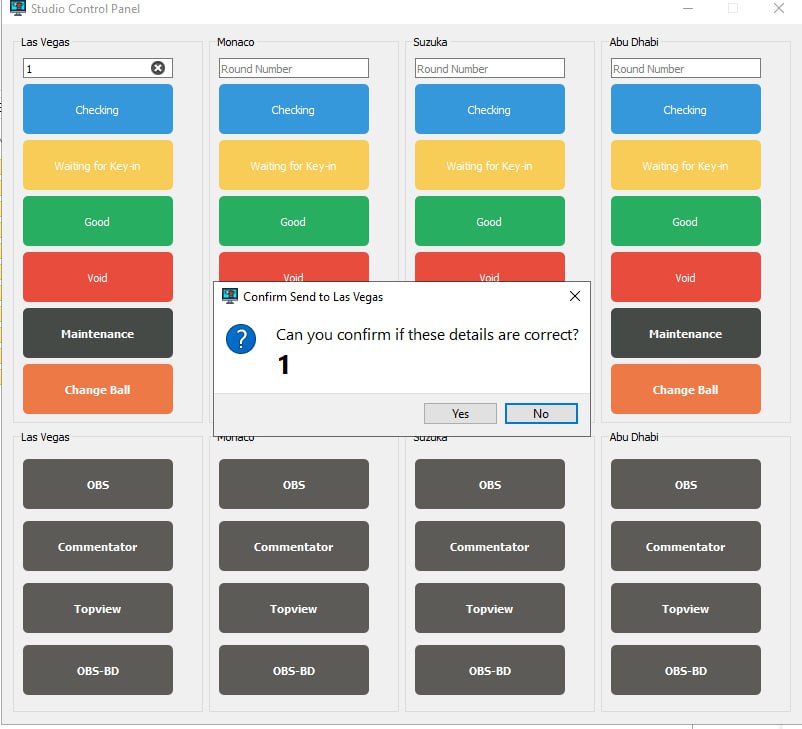Set Las Vegas to Maintenance
The width and height of the screenshot is (802, 729).
point(98,333)
